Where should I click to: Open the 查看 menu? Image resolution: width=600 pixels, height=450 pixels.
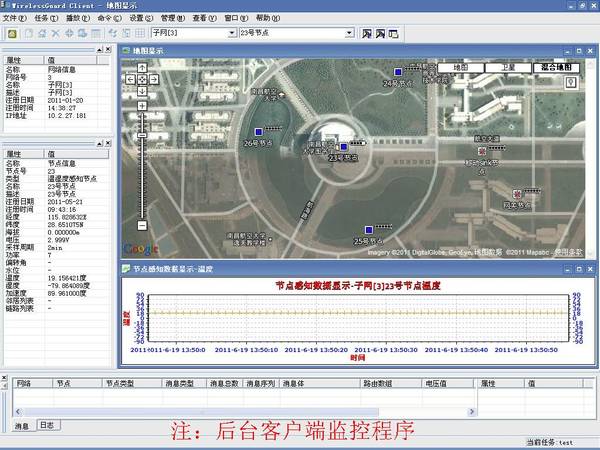[x=204, y=18]
